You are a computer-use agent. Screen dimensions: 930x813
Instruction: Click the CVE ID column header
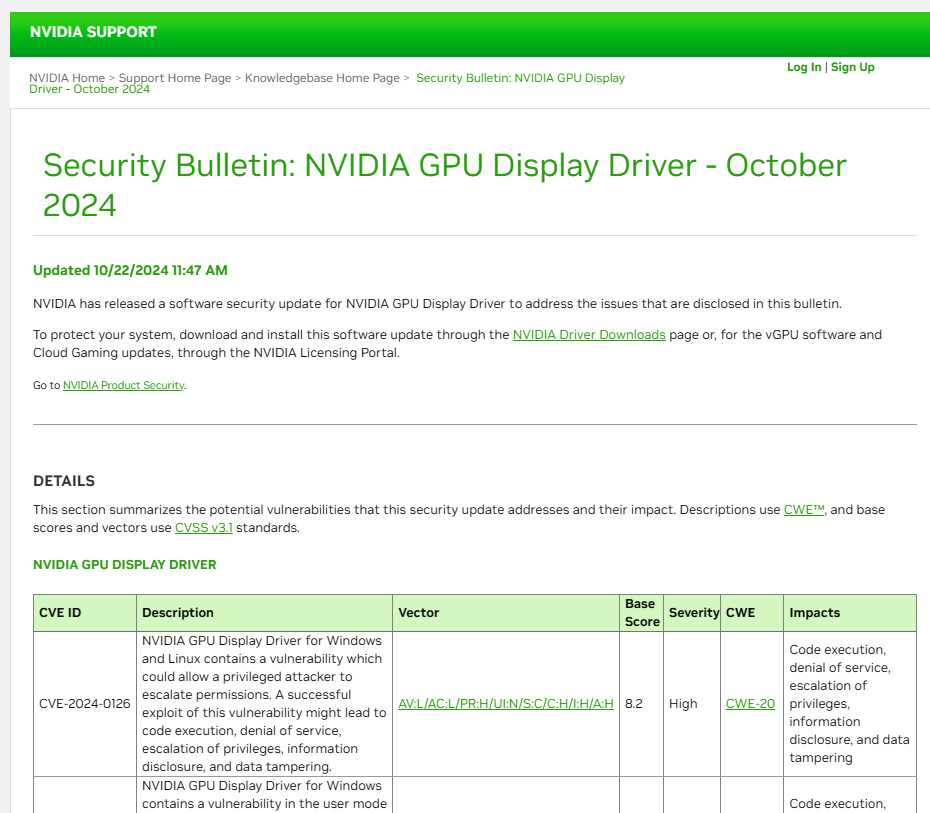coord(85,613)
